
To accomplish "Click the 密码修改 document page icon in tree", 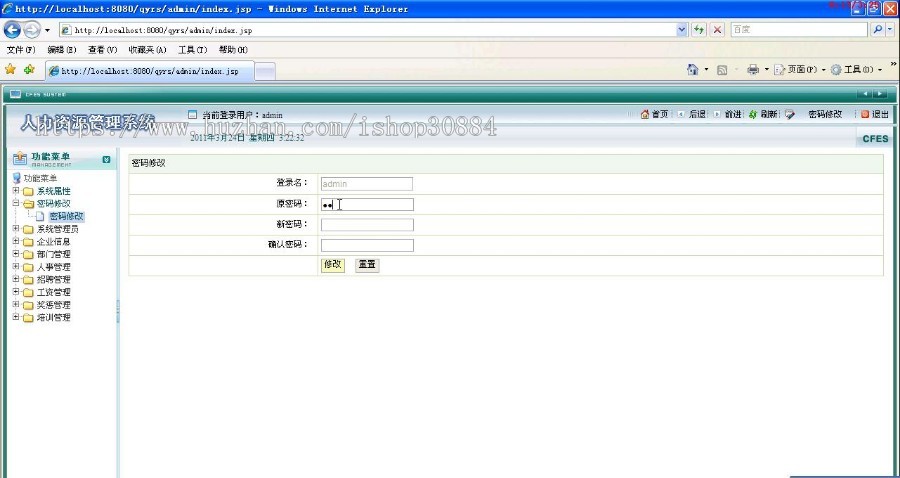I will tap(40, 216).
